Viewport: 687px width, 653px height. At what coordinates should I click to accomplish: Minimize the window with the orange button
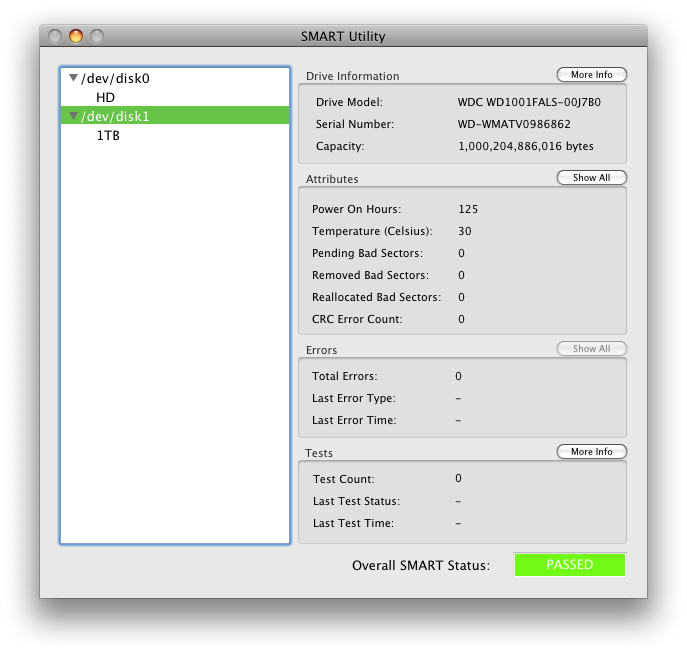(76, 36)
